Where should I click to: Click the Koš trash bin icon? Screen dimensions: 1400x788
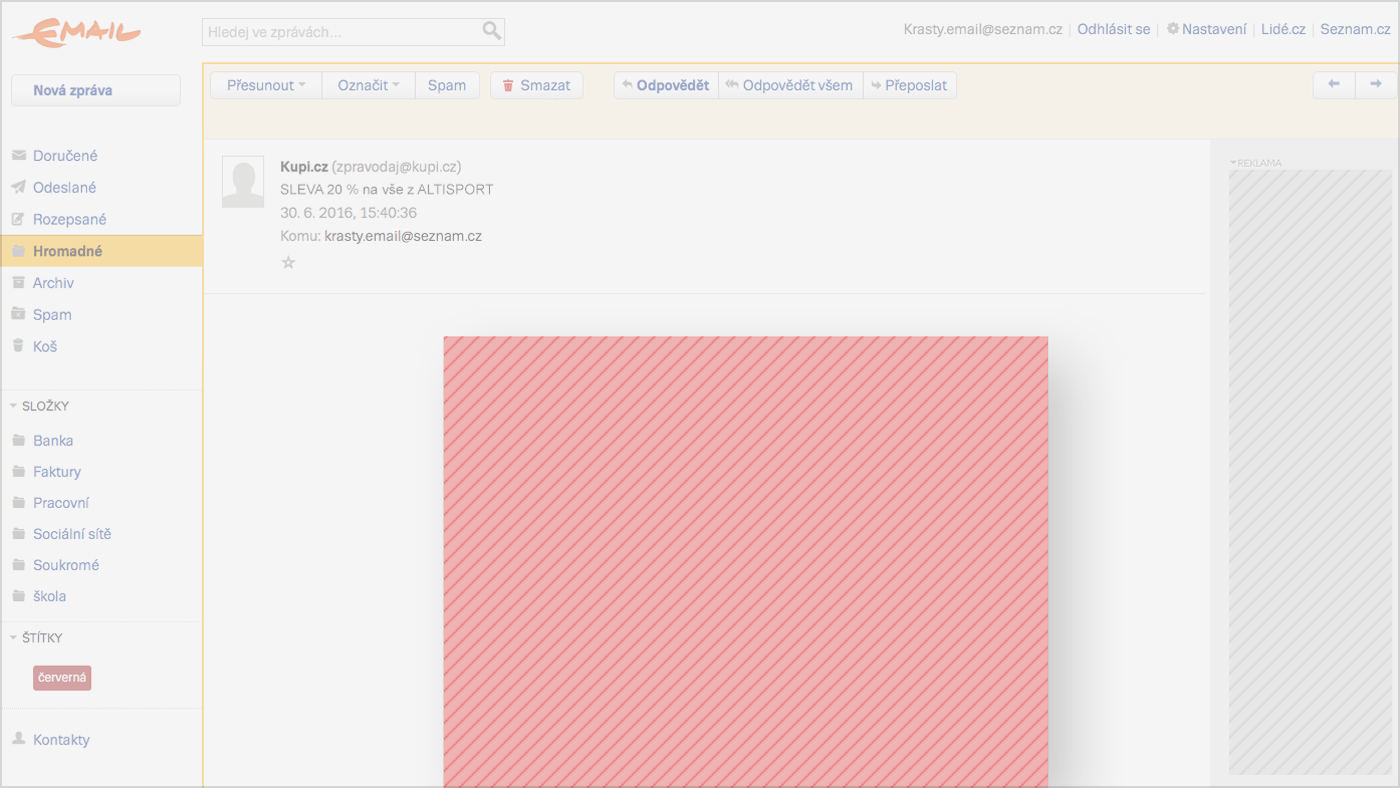pos(18,346)
